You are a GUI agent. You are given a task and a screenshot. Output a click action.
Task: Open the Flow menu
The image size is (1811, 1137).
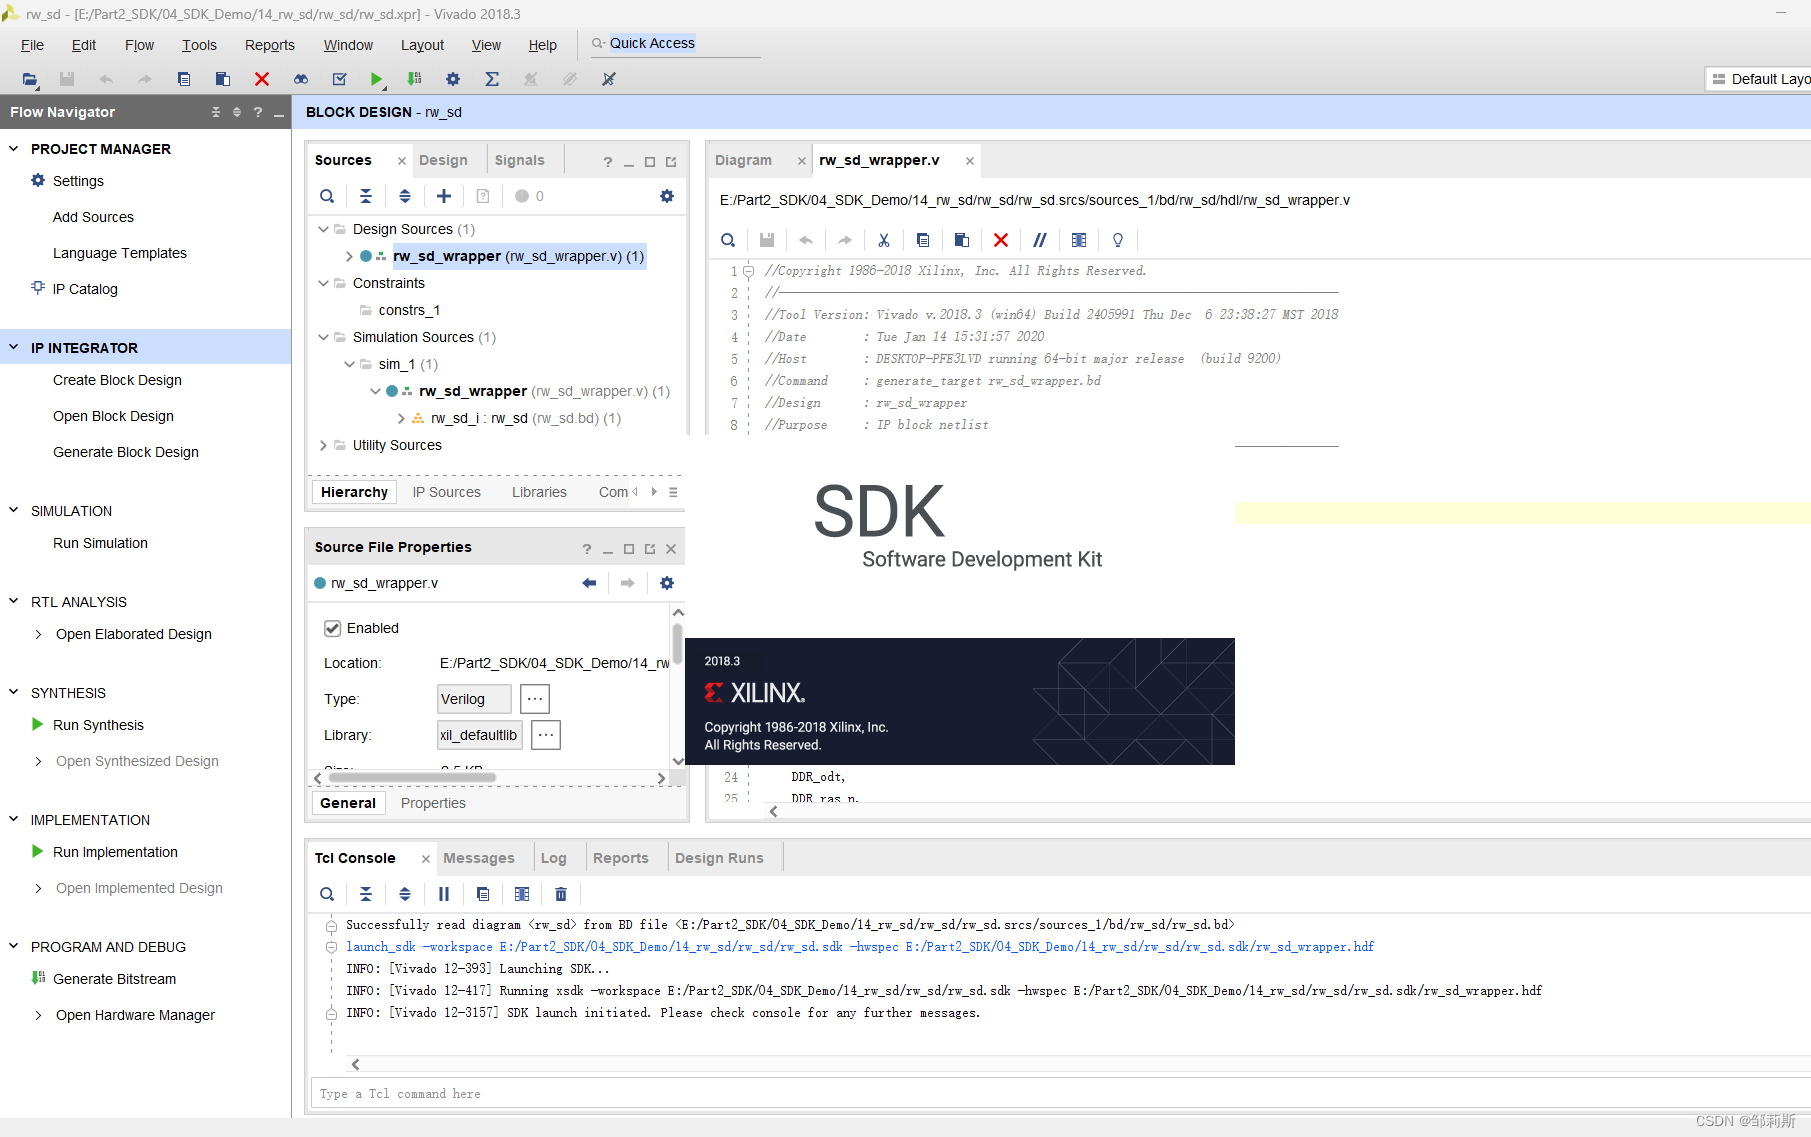(139, 45)
